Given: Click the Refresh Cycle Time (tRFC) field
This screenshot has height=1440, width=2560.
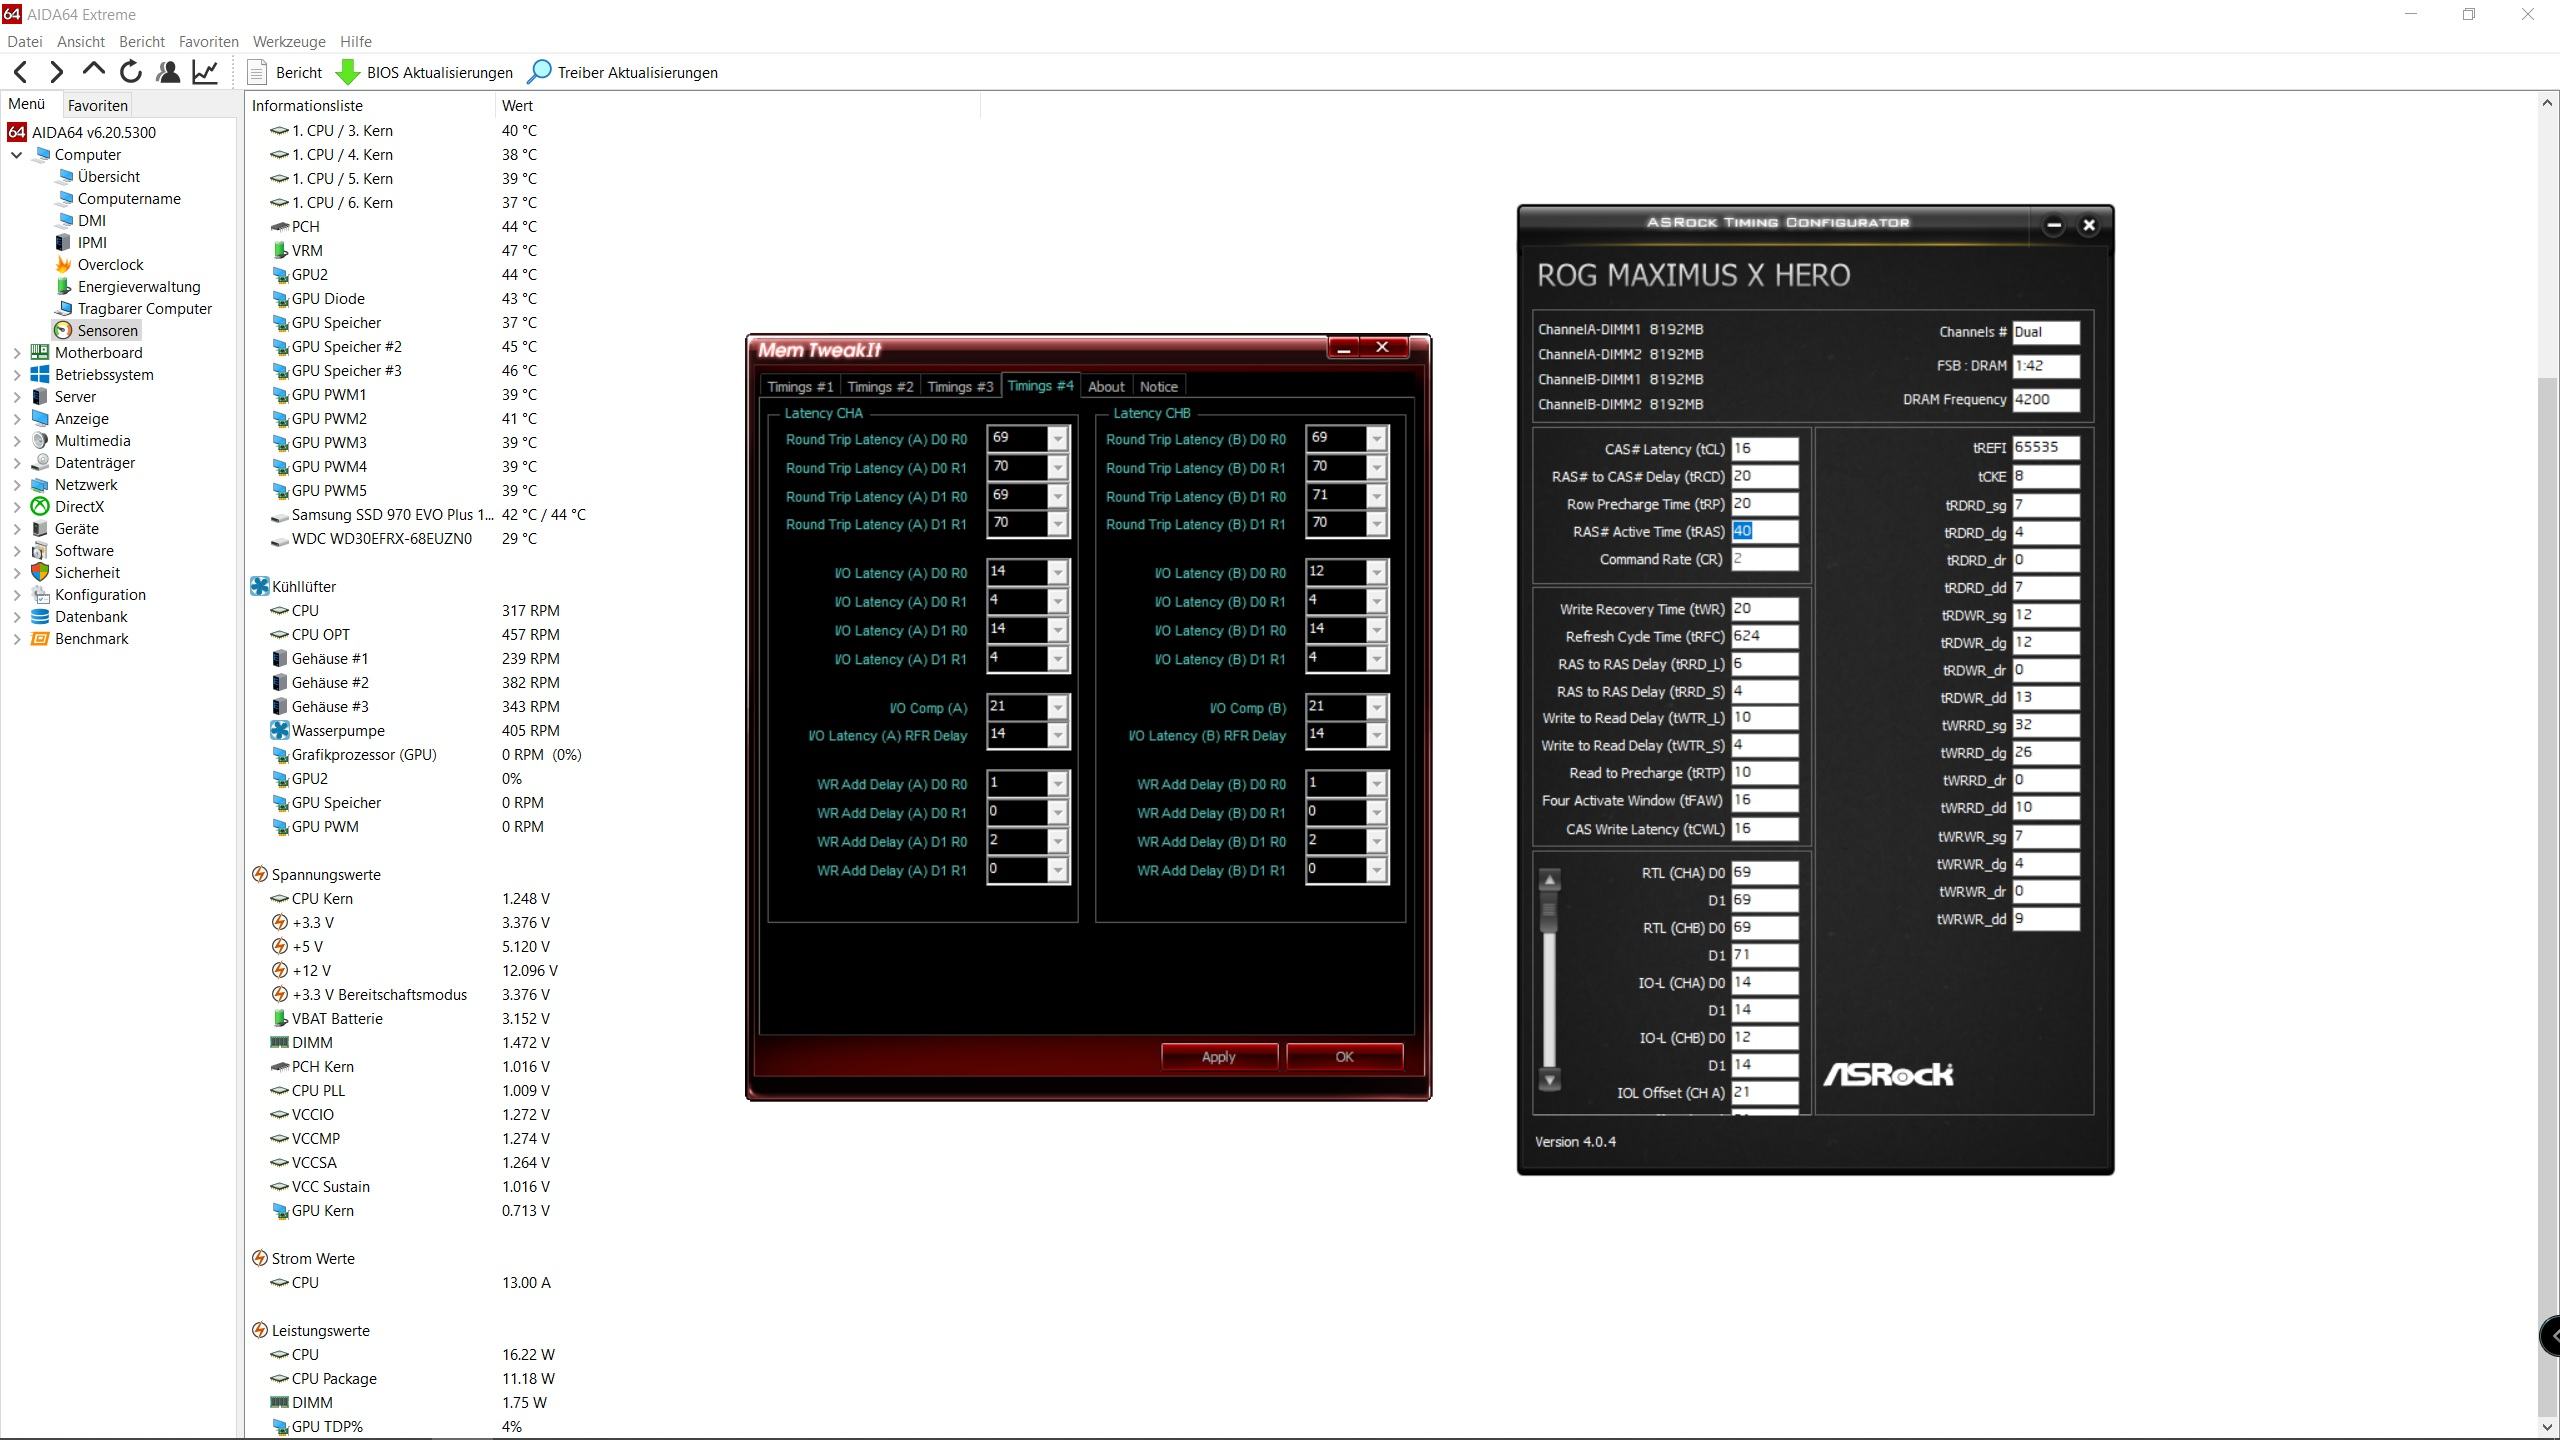Looking at the screenshot, I should tap(1764, 637).
